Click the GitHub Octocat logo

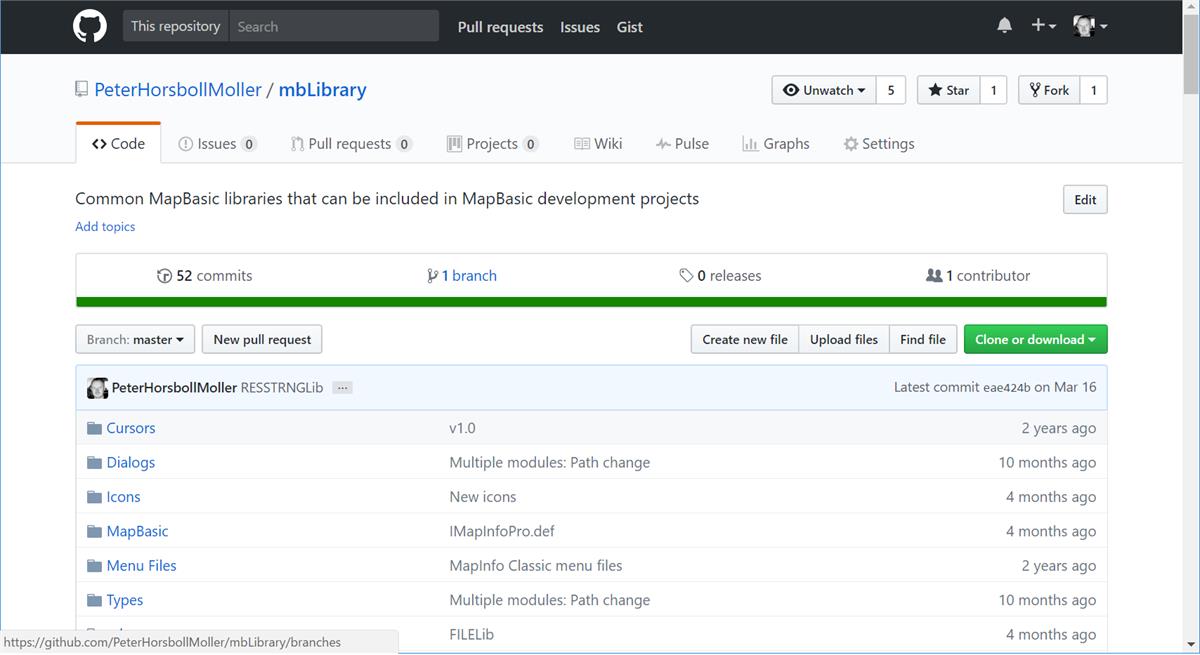pyautogui.click(x=90, y=26)
